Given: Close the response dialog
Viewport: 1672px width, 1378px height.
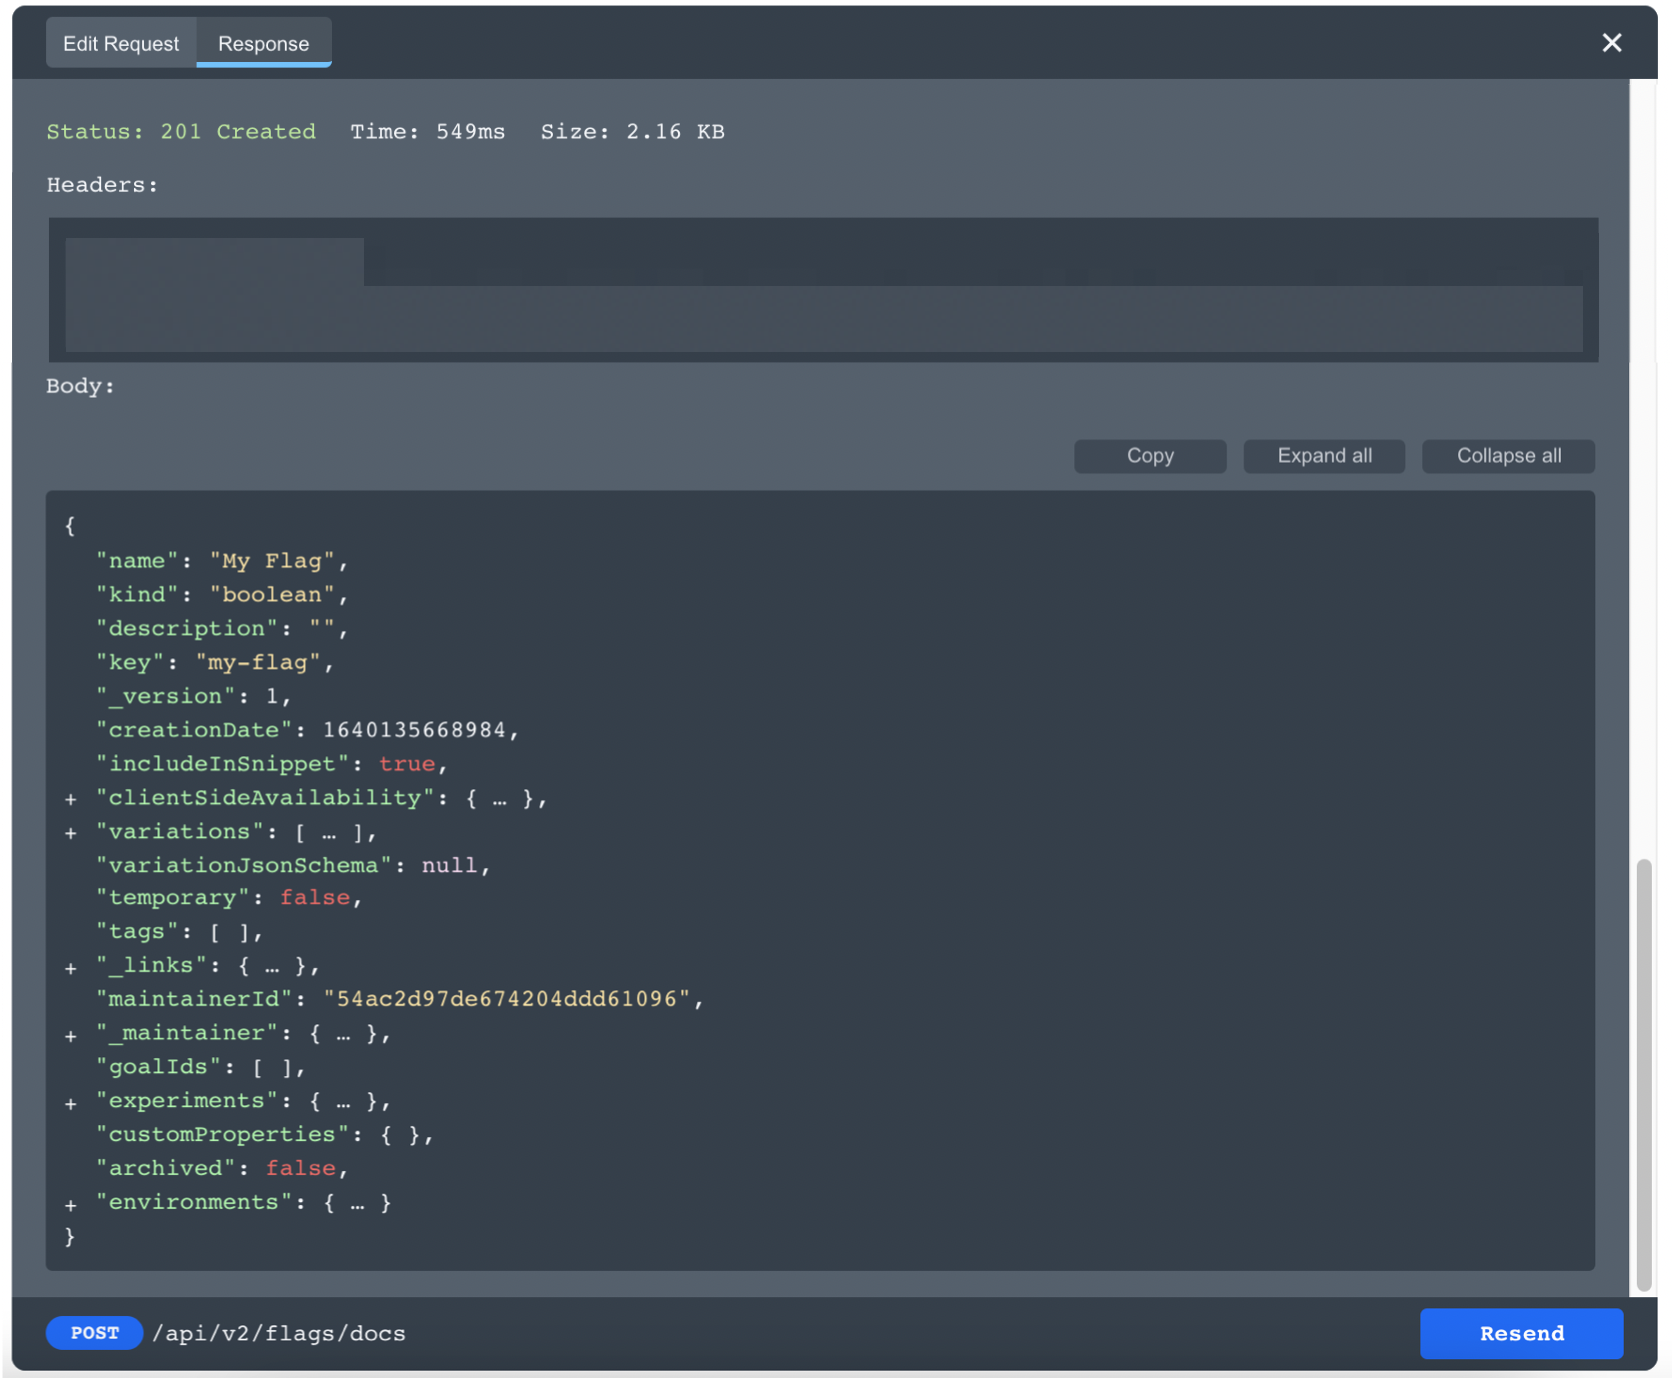Looking at the screenshot, I should (1611, 43).
